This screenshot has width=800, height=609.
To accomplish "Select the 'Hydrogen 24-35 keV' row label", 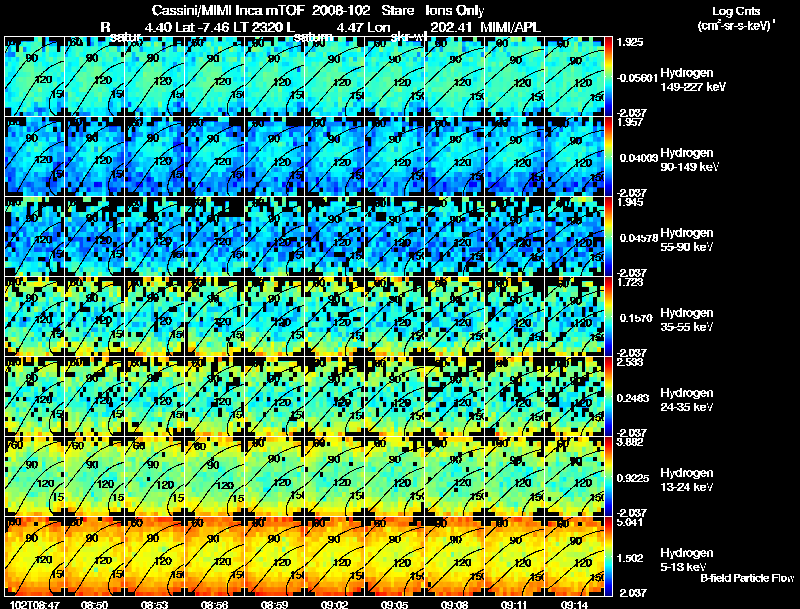I will coord(687,400).
